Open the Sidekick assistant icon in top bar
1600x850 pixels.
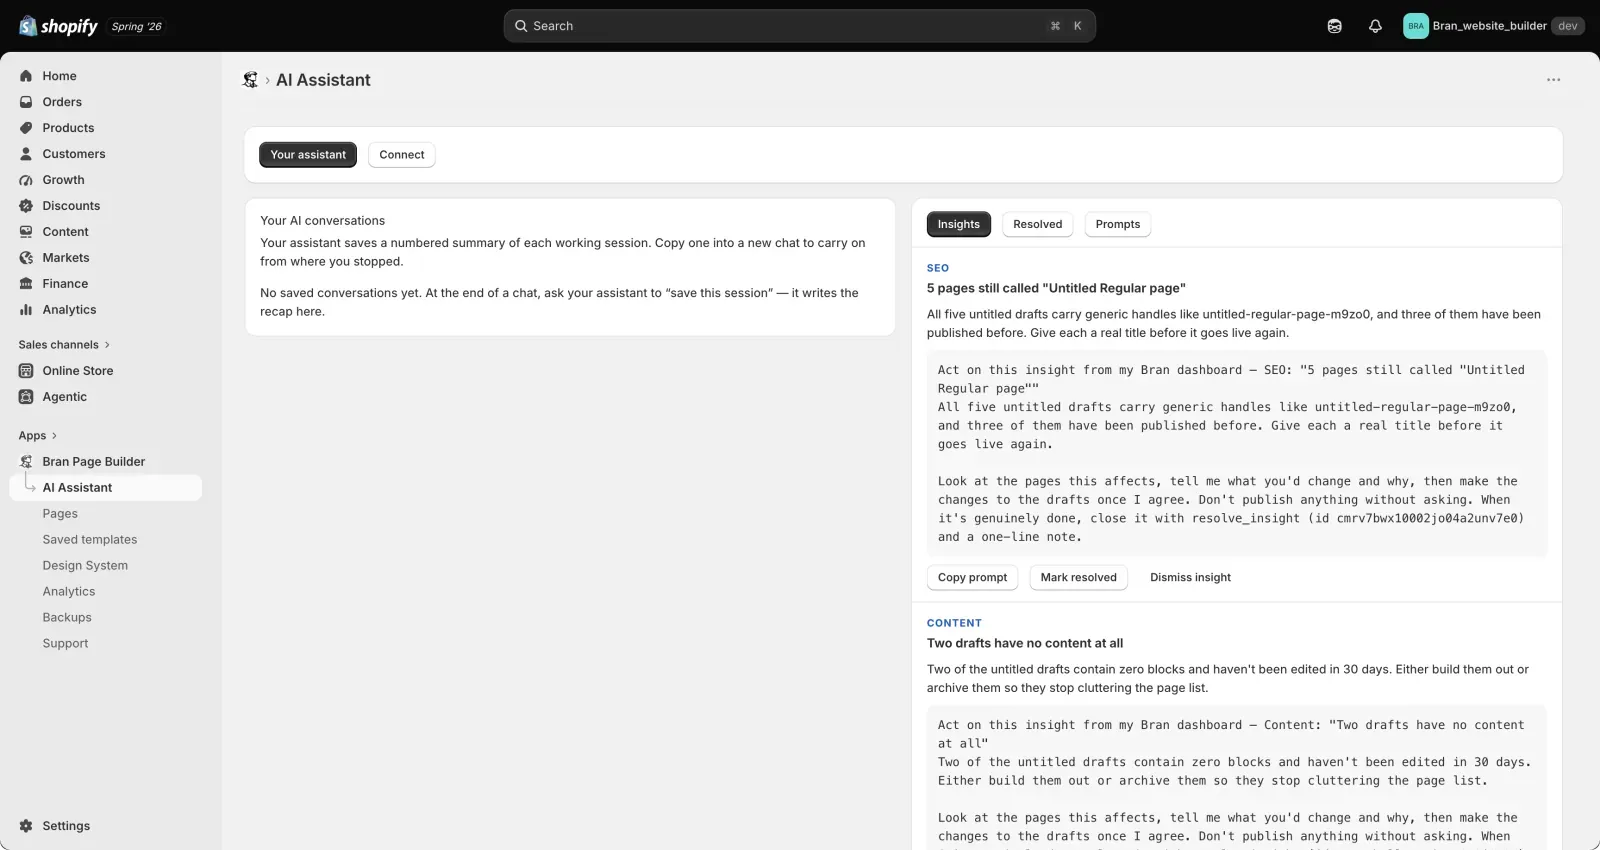[1334, 26]
